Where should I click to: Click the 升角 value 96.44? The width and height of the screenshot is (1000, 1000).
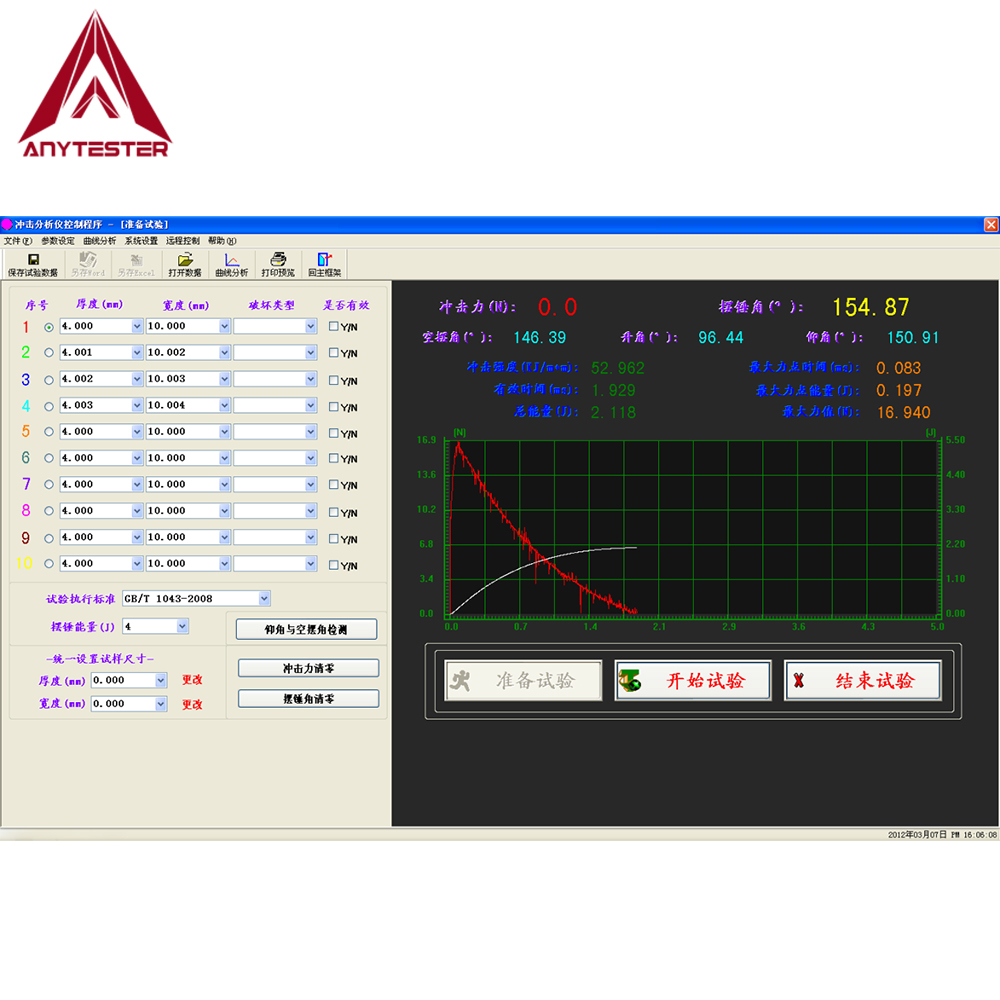721,337
